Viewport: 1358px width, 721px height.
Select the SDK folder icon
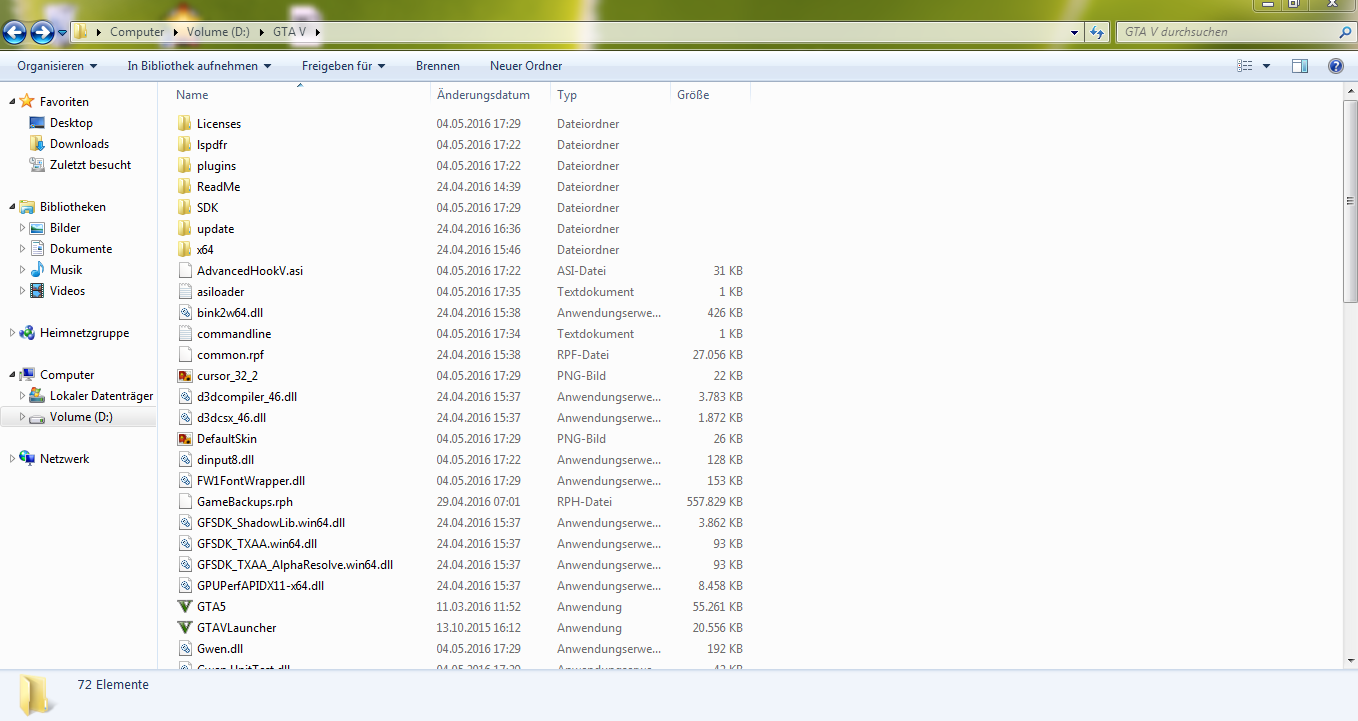(184, 208)
